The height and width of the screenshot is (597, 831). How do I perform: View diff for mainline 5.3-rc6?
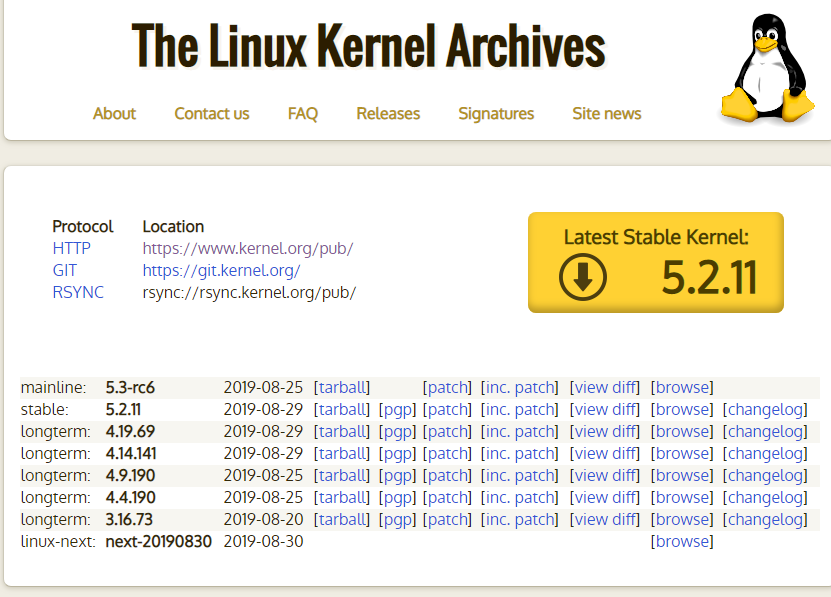point(605,388)
